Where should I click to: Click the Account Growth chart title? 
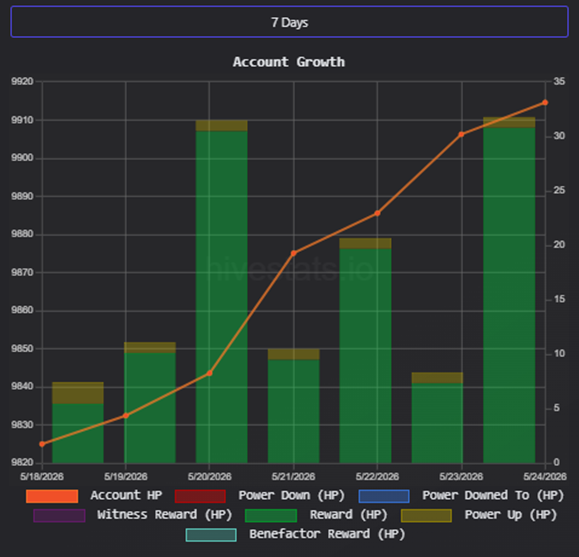289,62
